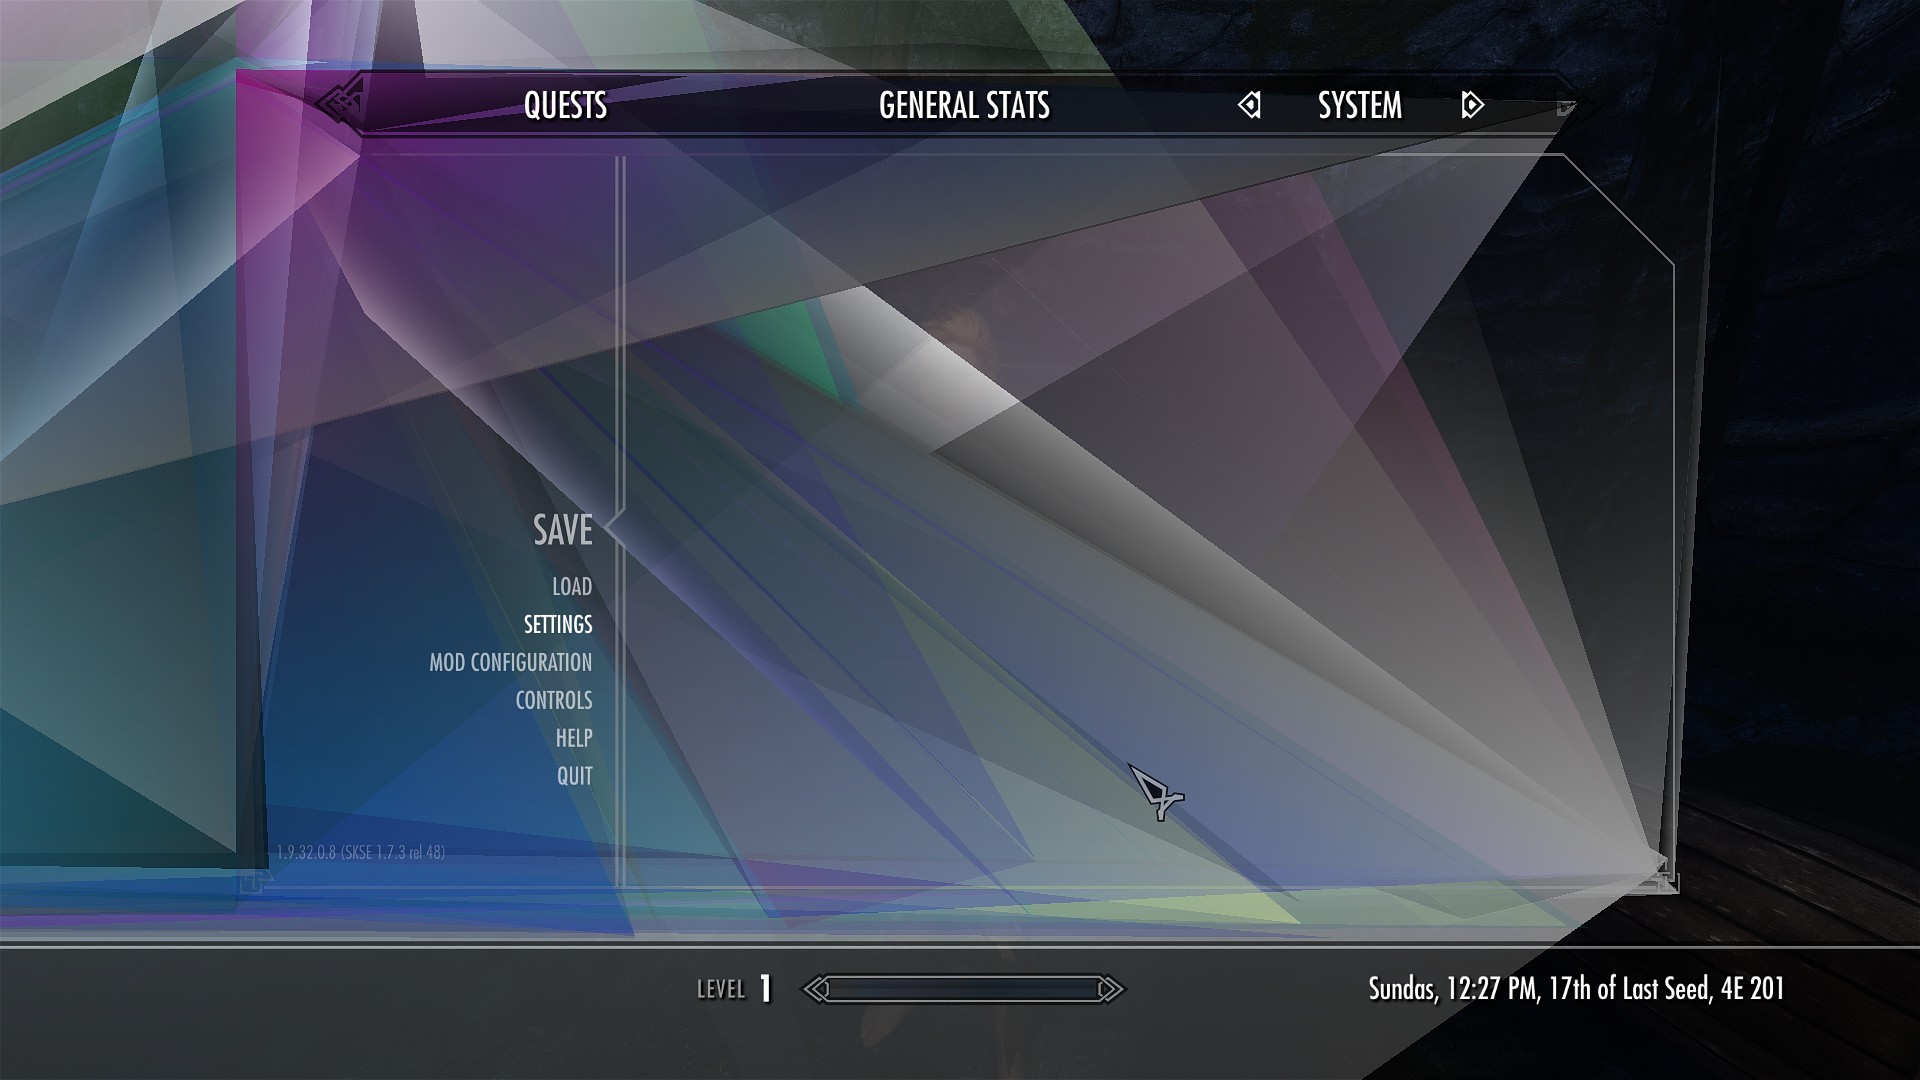Click the left arrow beside SYSTEM
1920x1080 pixels.
pyautogui.click(x=1249, y=105)
